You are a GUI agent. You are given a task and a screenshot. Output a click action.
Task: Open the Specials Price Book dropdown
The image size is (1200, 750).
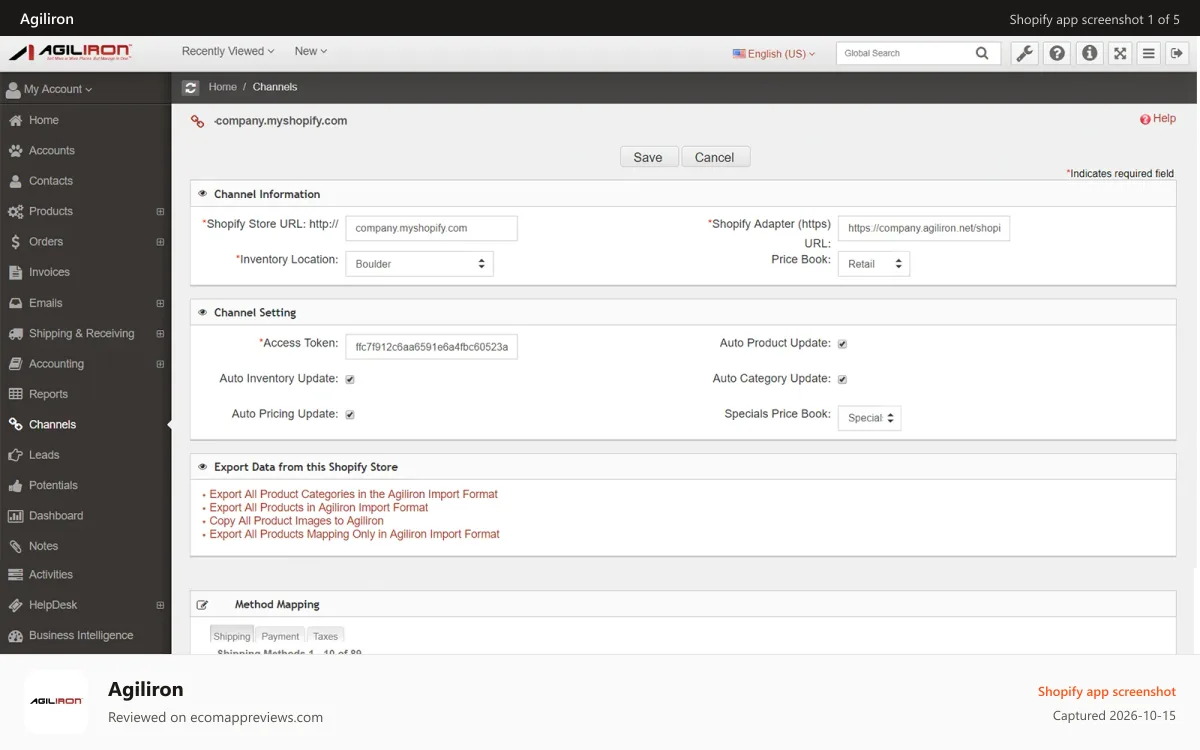point(869,418)
